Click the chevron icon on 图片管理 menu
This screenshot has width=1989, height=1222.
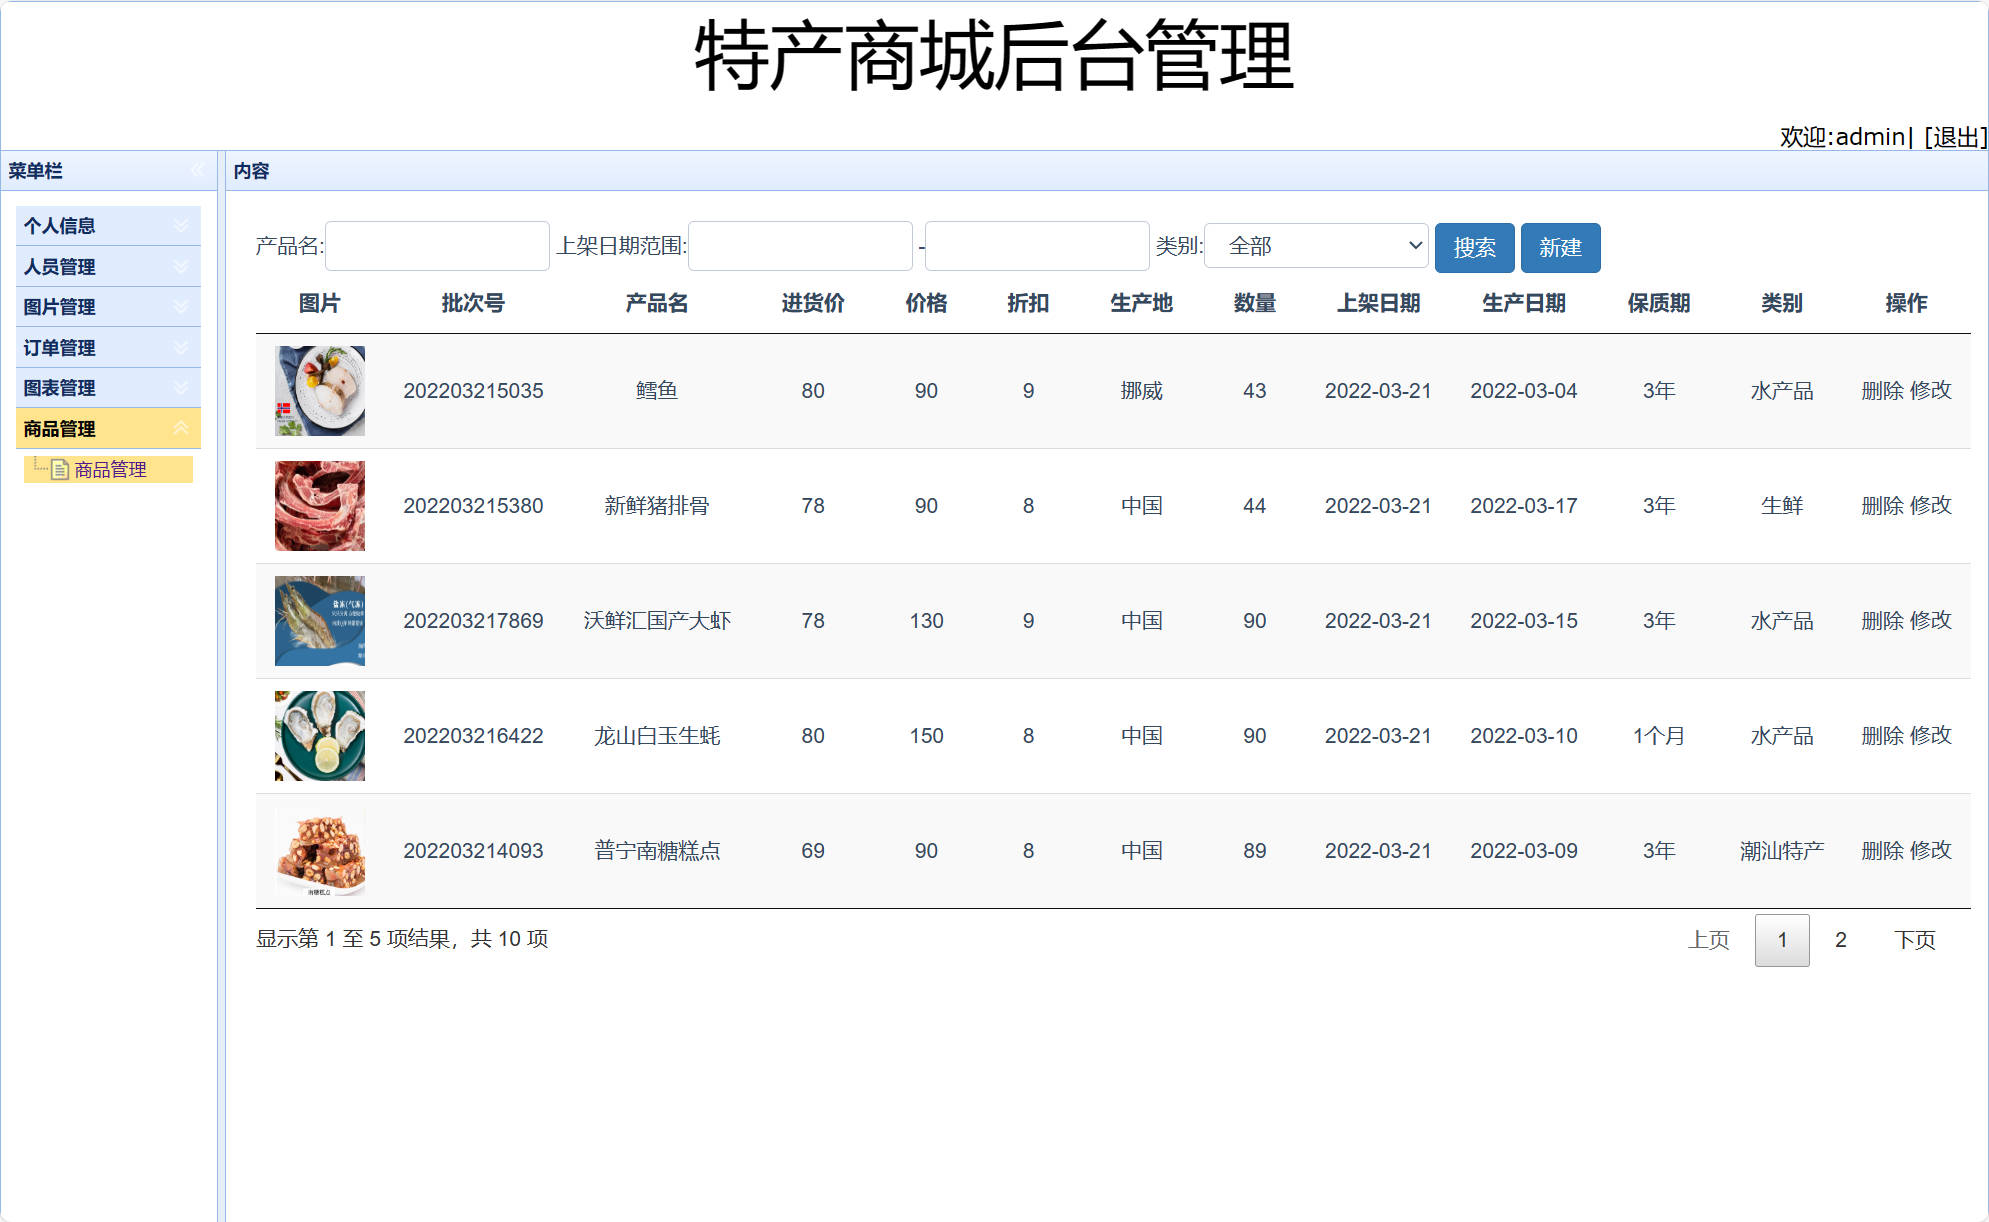pyautogui.click(x=181, y=307)
